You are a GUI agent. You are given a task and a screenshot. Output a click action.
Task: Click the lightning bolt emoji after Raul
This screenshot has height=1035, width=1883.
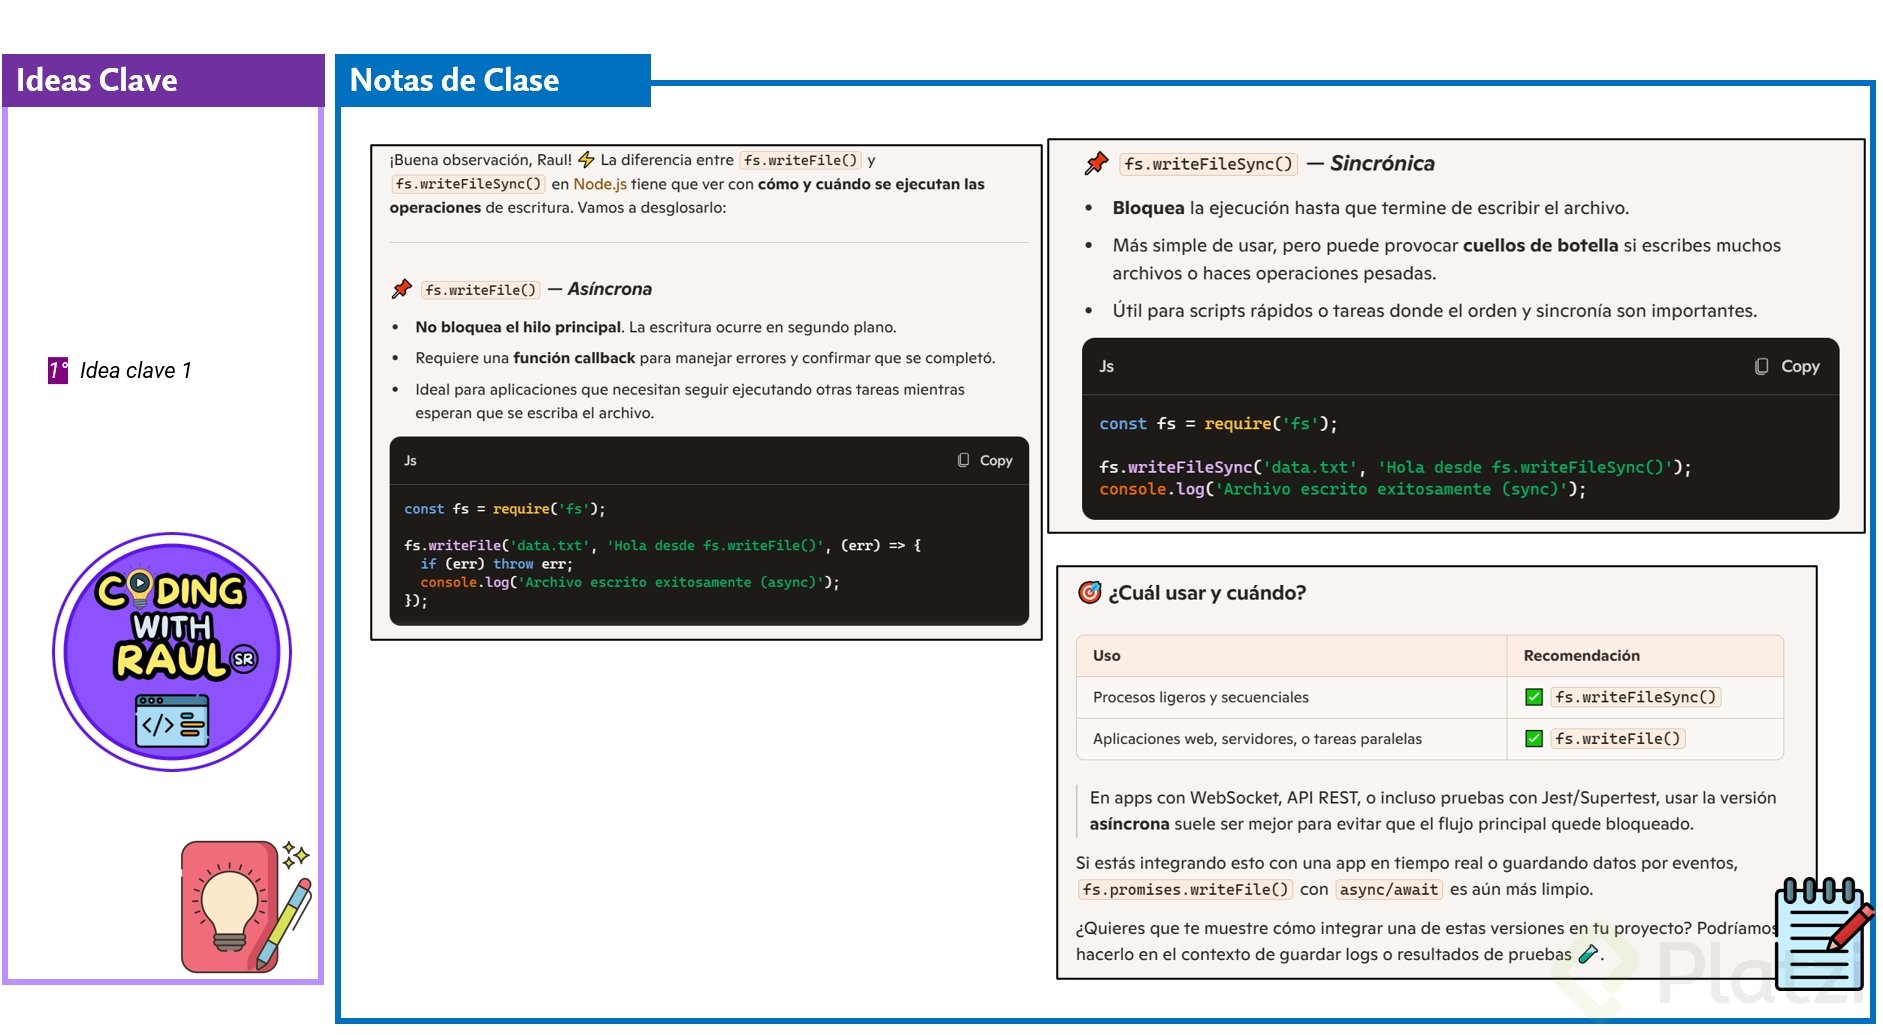pyautogui.click(x=587, y=160)
